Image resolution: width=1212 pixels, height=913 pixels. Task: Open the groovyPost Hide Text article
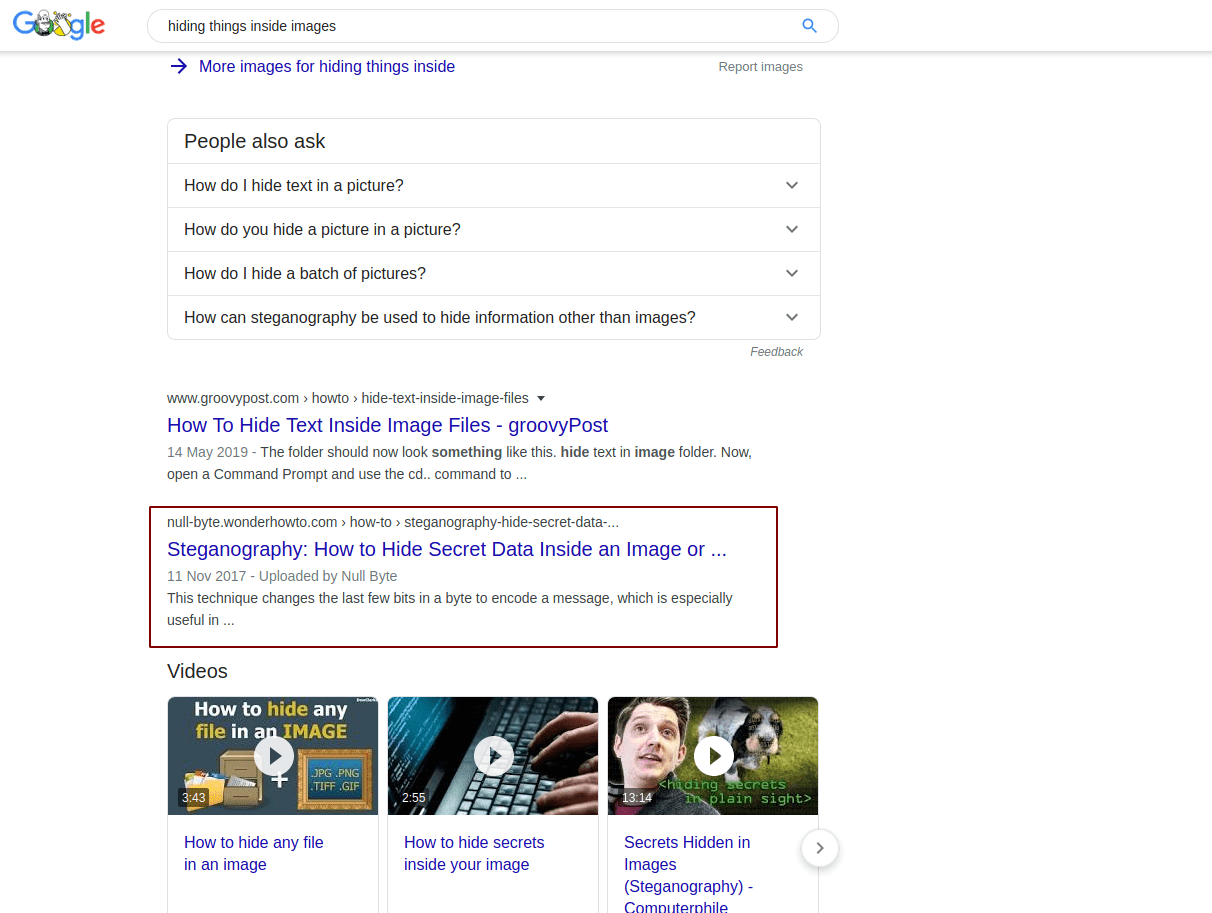tap(387, 425)
